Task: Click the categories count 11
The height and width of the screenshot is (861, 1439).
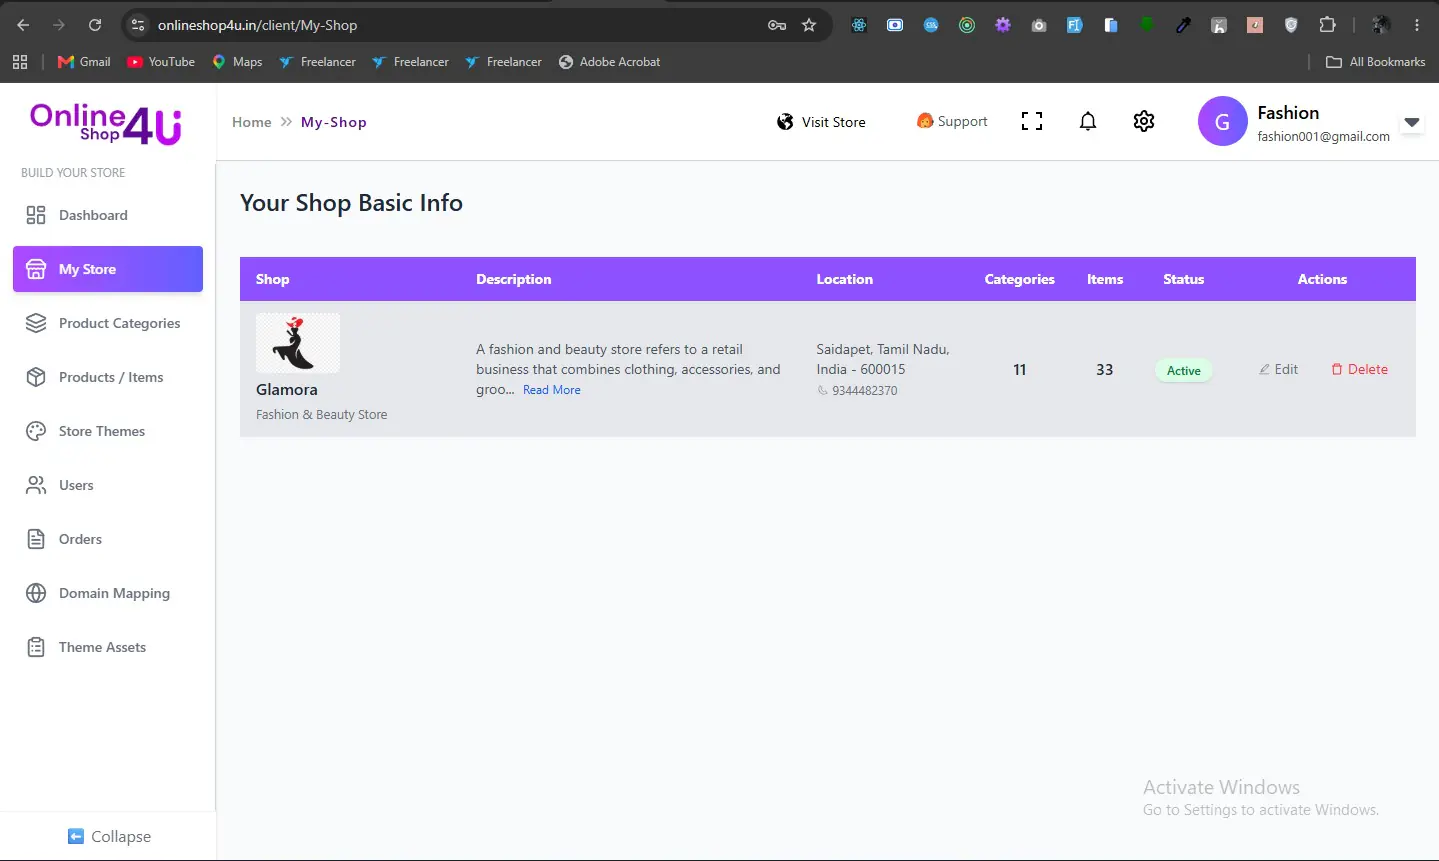Action: pyautogui.click(x=1020, y=369)
